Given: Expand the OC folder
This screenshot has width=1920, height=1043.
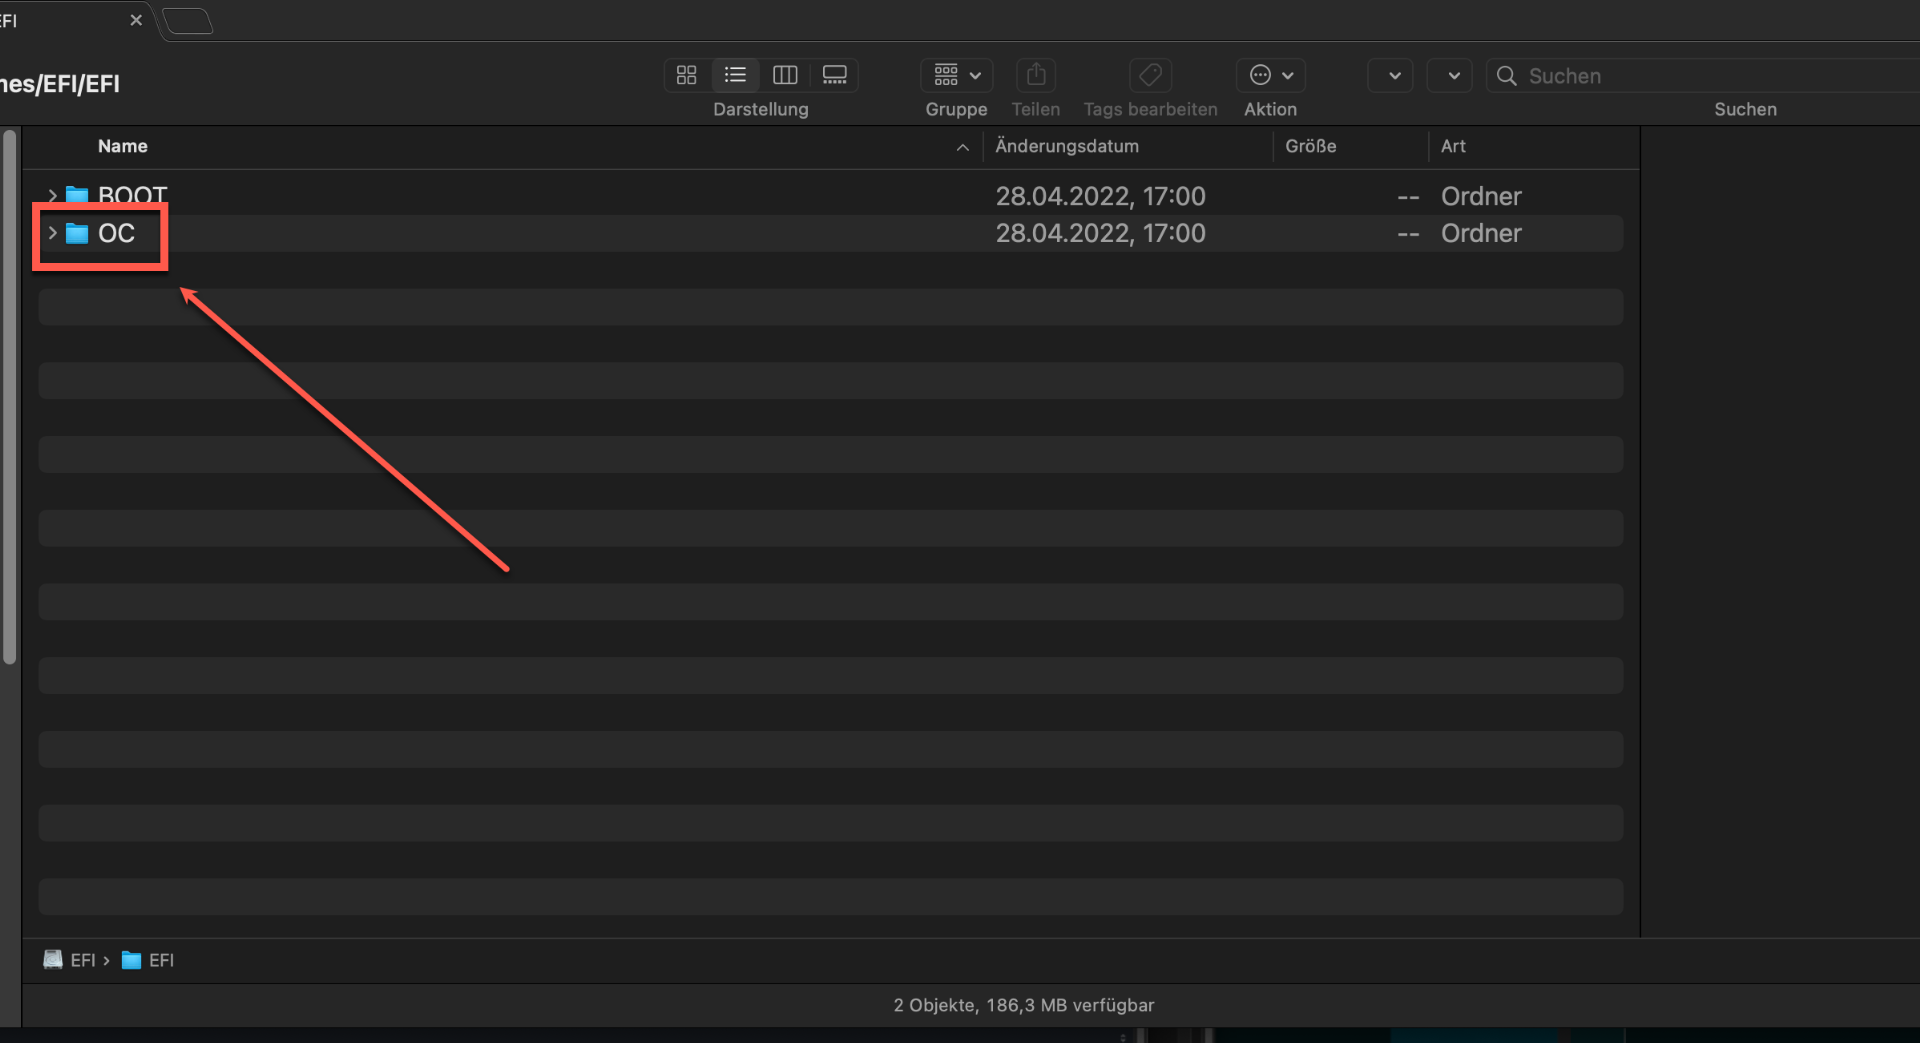Looking at the screenshot, I should point(53,233).
